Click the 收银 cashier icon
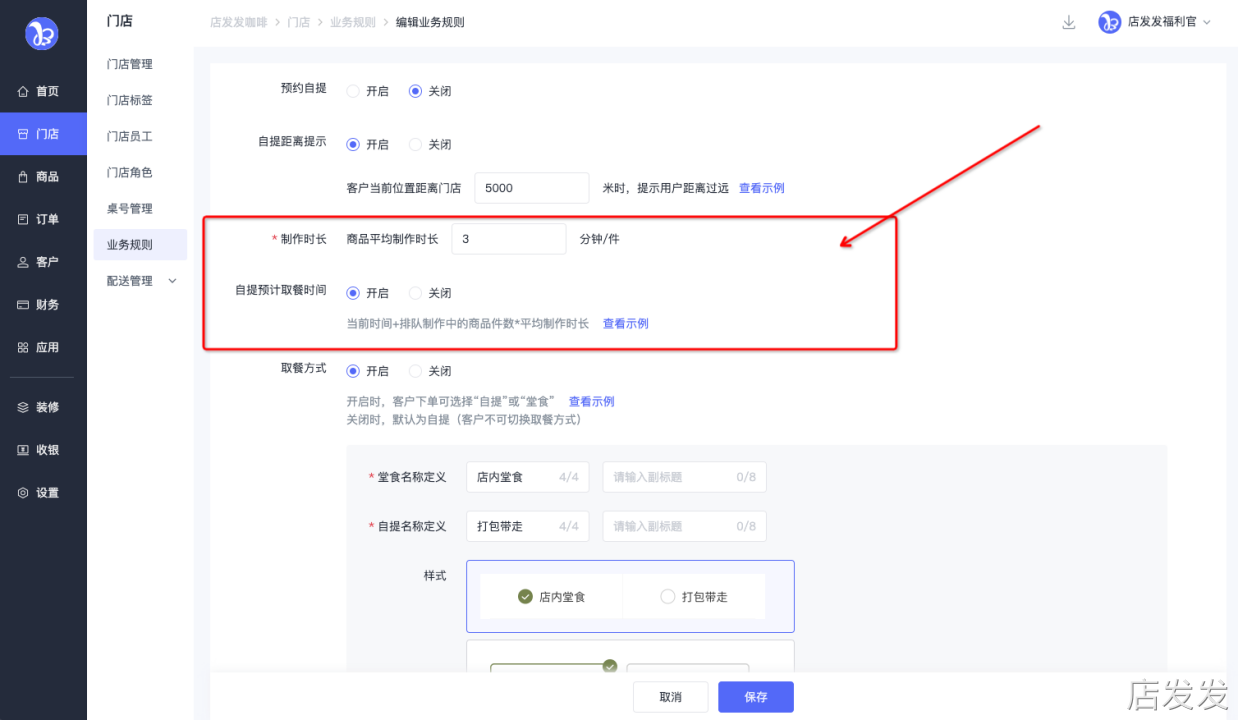 point(23,450)
